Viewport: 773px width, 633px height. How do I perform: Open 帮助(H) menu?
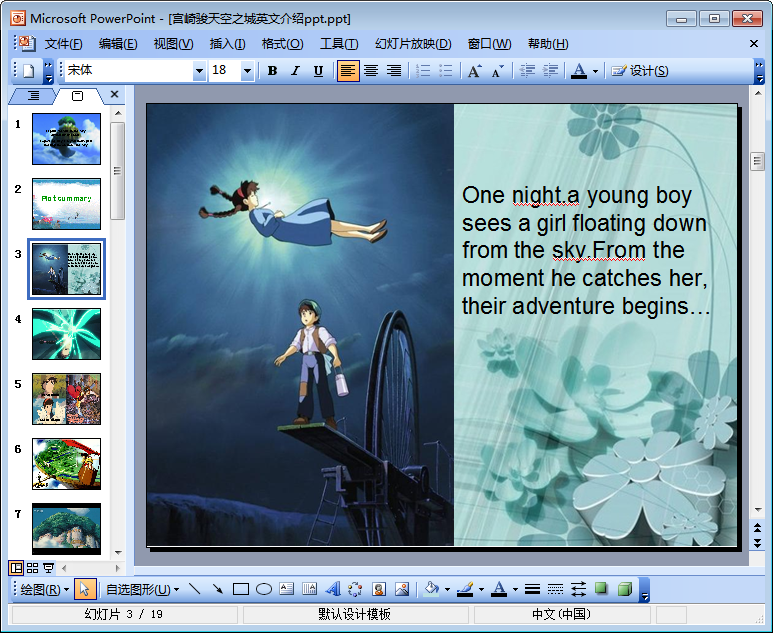click(x=548, y=44)
